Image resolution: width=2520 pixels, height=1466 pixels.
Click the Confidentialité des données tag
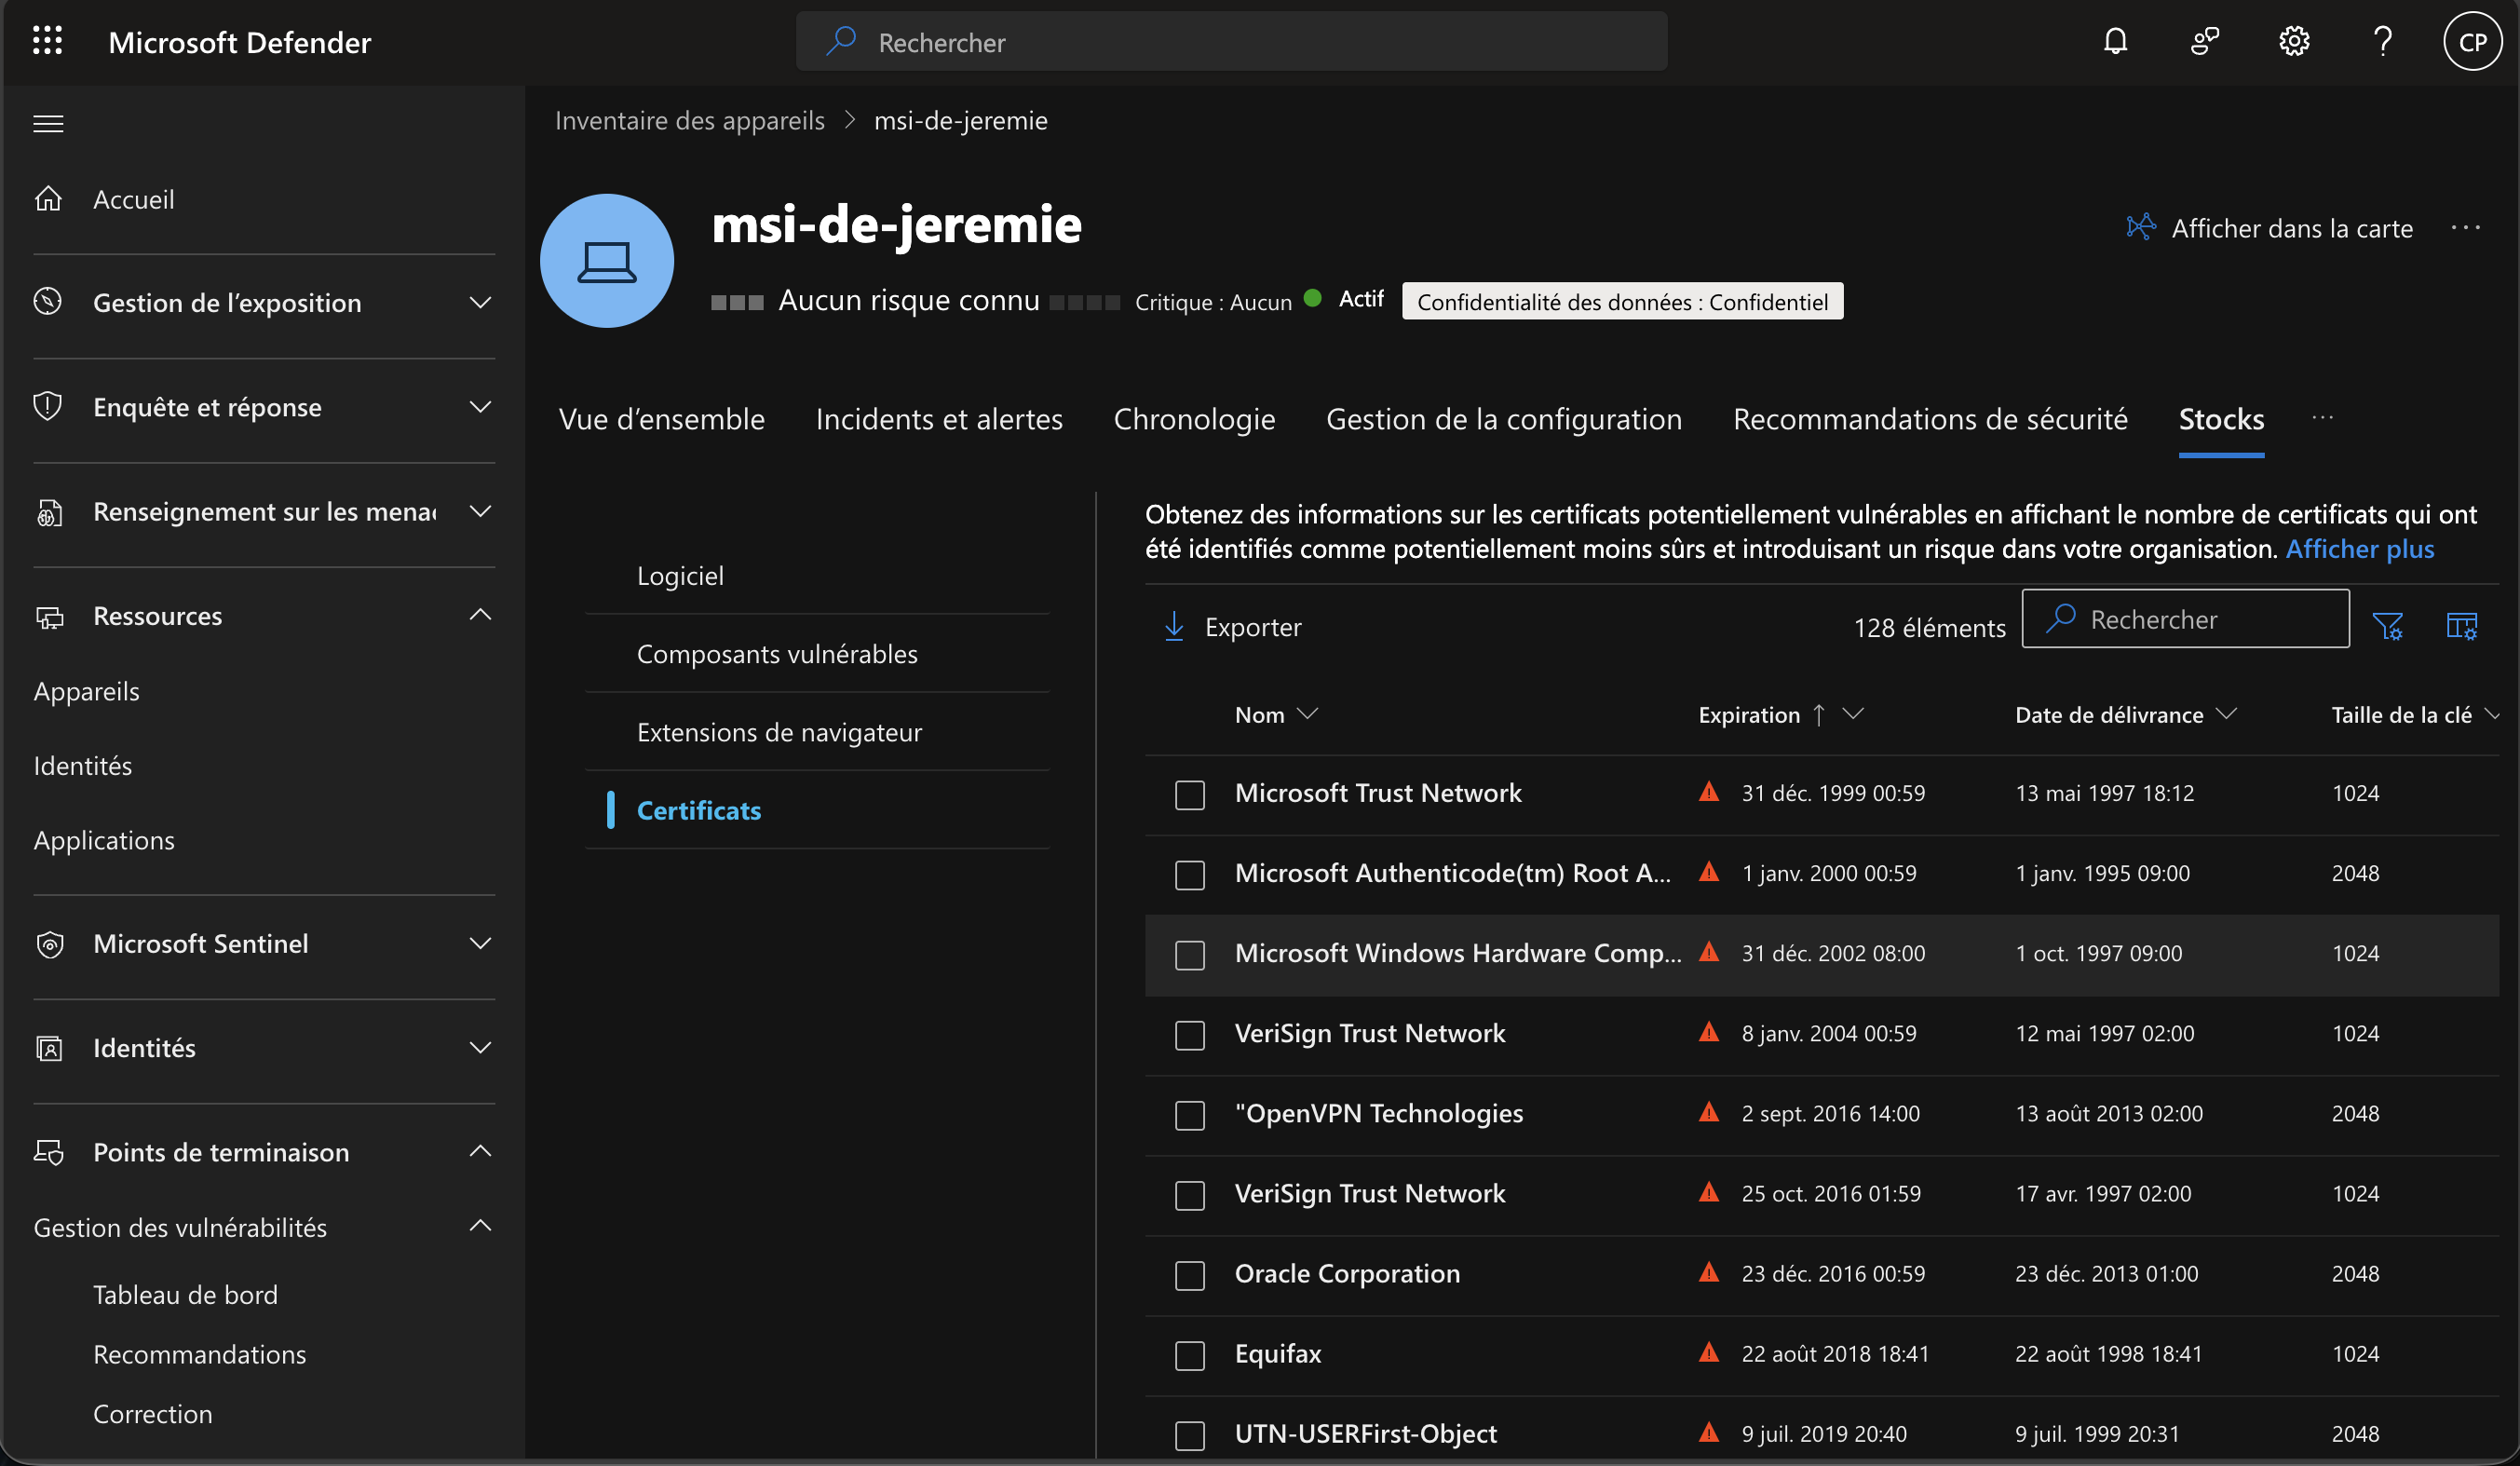pyautogui.click(x=1622, y=301)
